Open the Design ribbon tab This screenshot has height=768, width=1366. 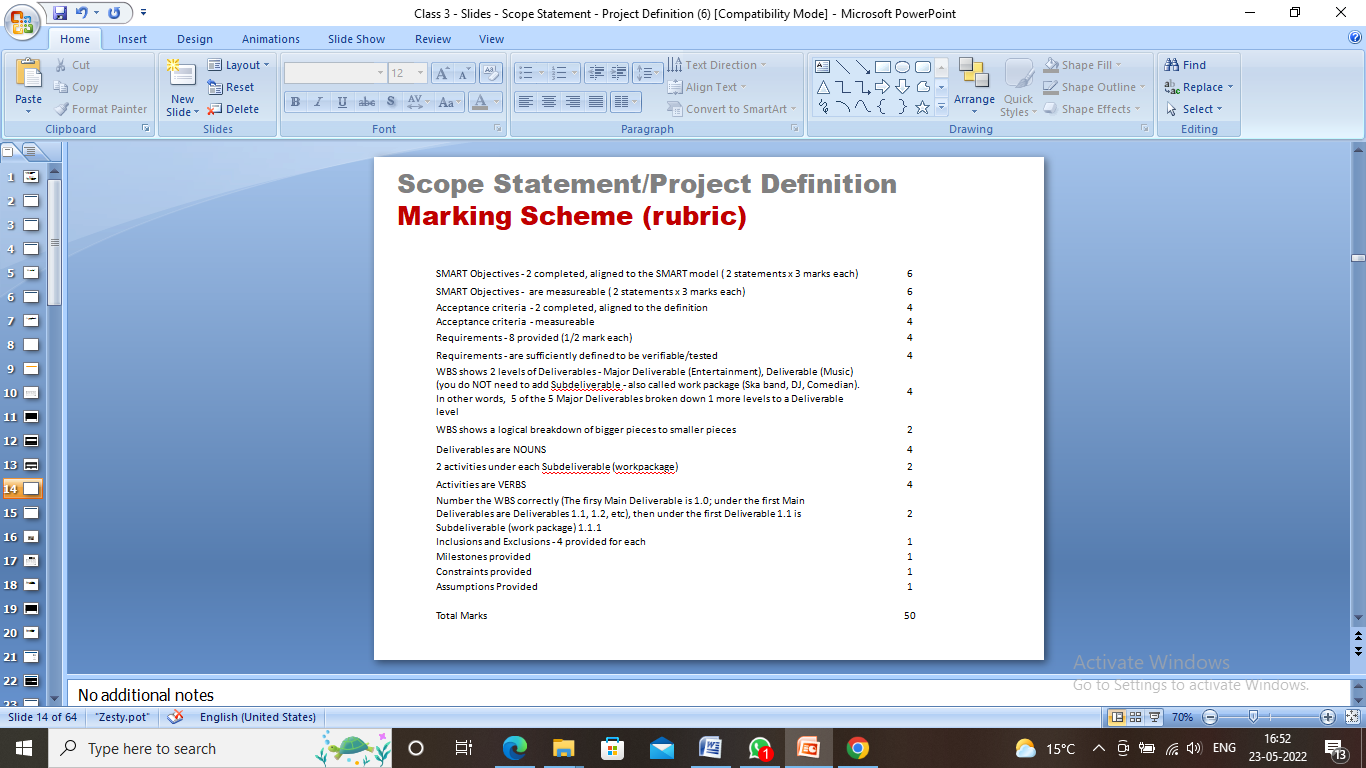[x=195, y=39]
